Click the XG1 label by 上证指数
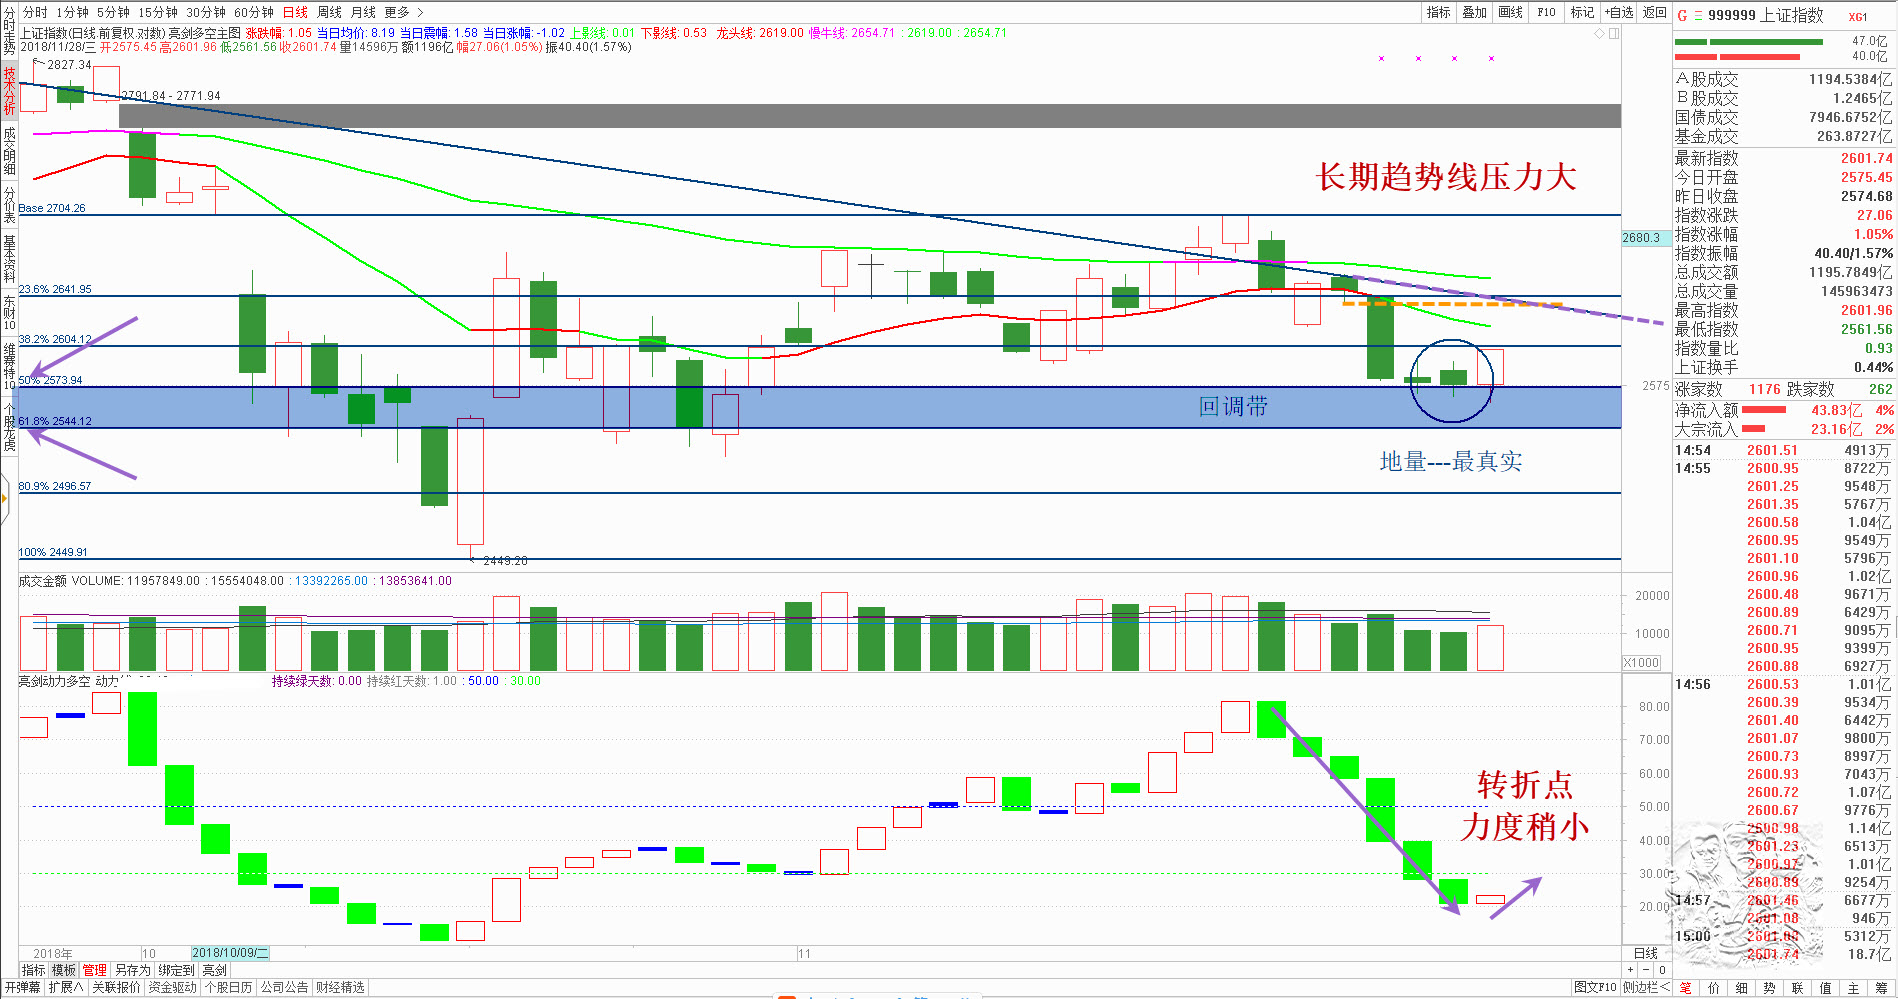The image size is (1898, 999). (1858, 17)
